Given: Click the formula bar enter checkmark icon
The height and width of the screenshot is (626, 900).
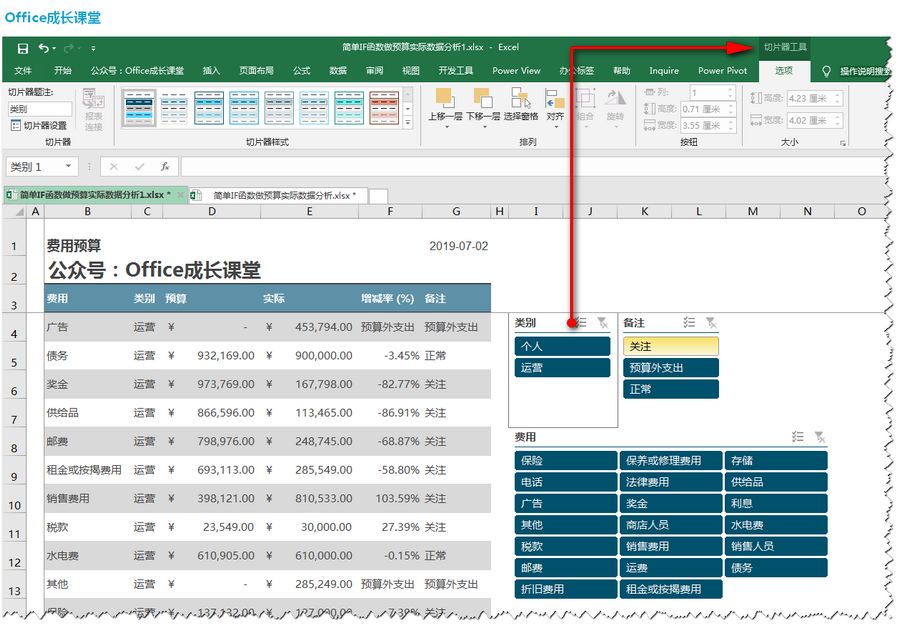Looking at the screenshot, I should (x=139, y=167).
